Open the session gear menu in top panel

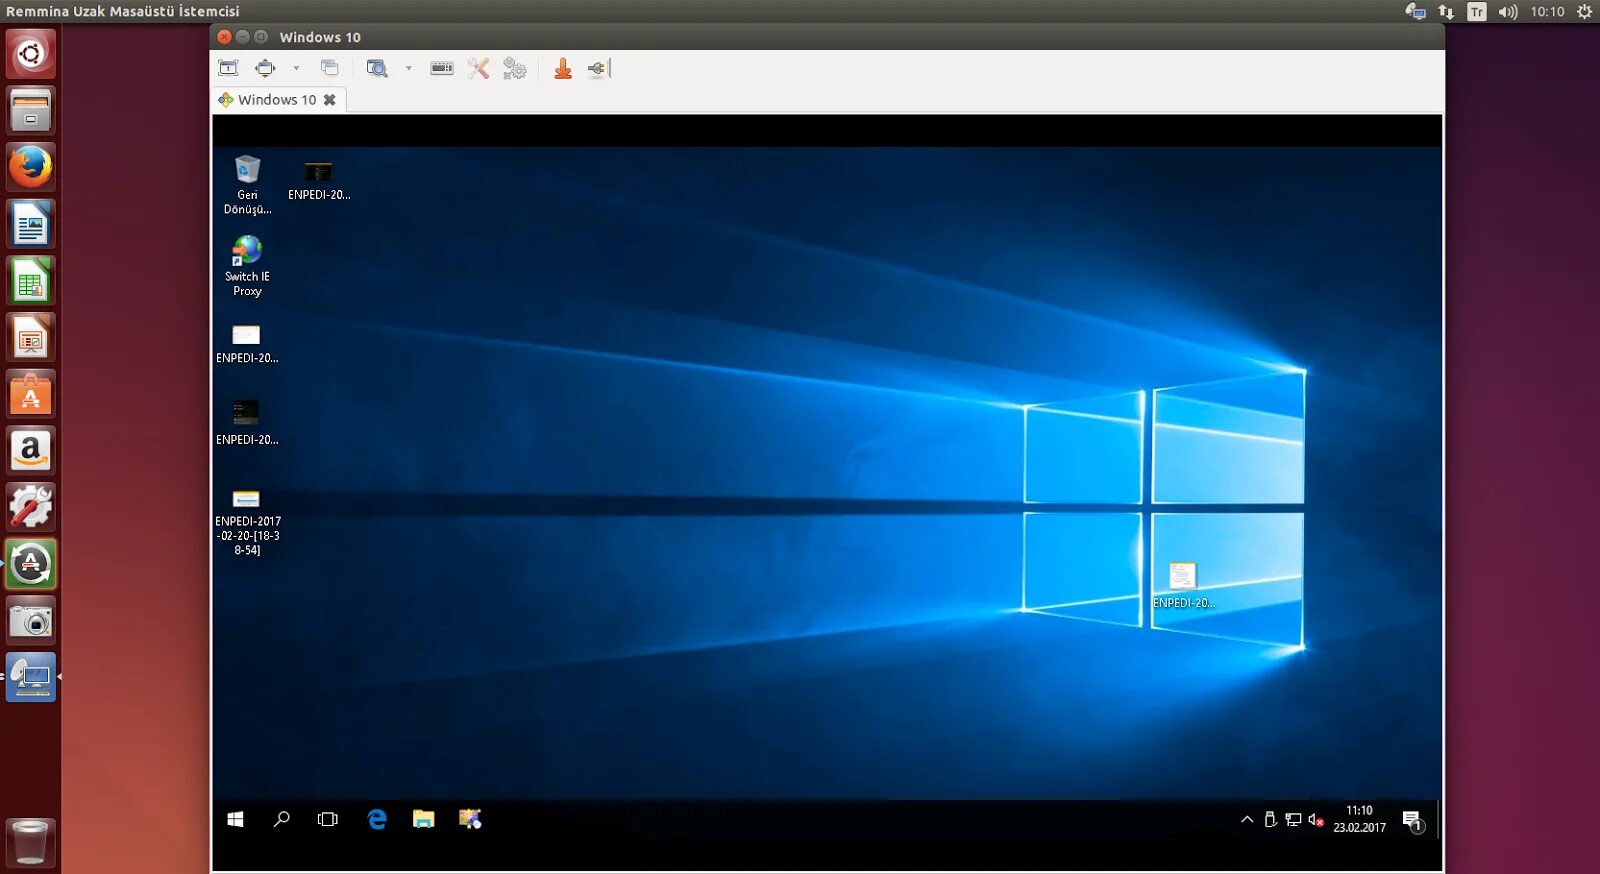tap(1584, 12)
